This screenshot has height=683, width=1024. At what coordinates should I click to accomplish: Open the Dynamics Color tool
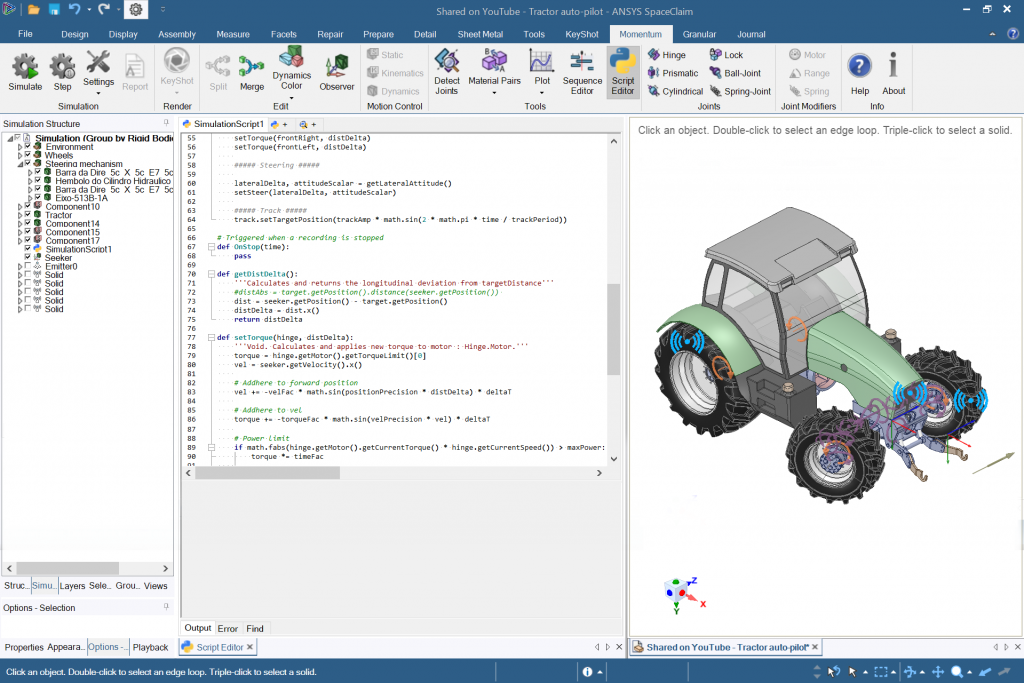(291, 72)
